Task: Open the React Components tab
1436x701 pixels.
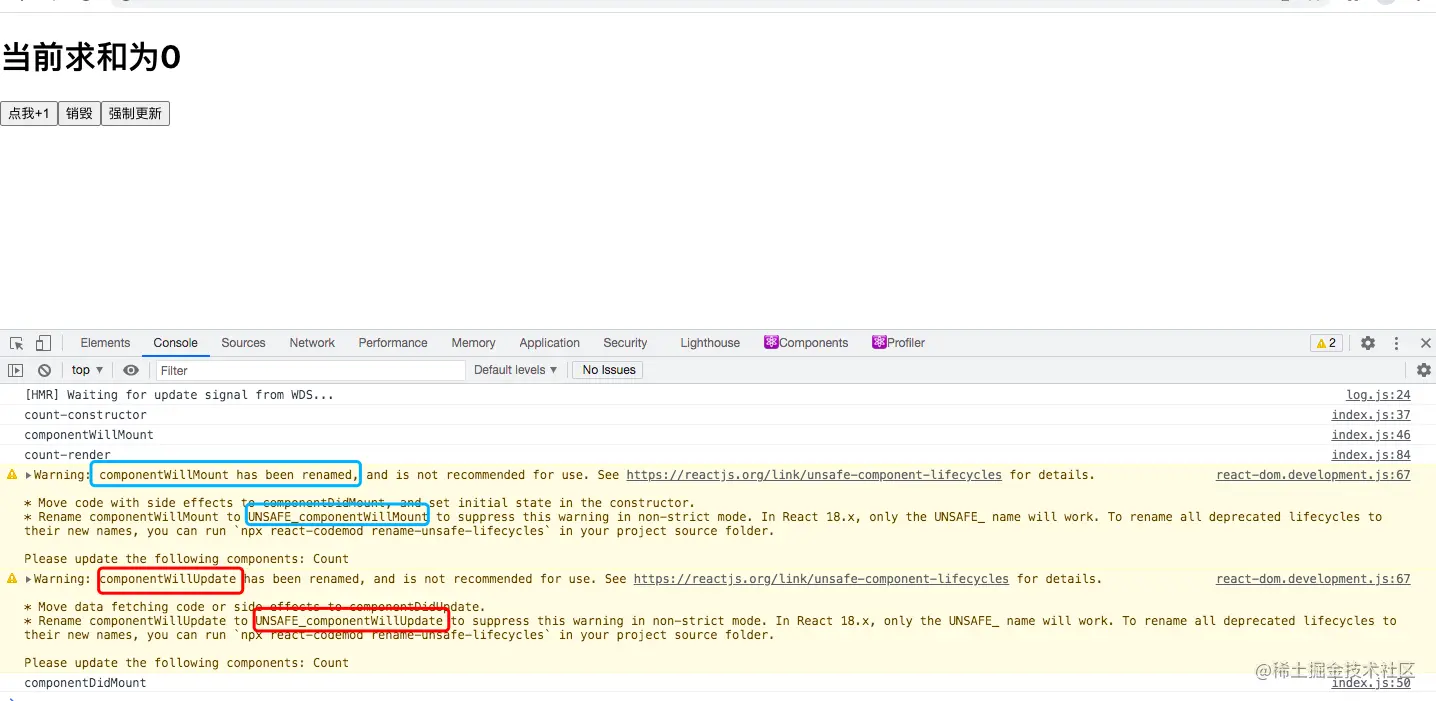Action: tap(806, 343)
